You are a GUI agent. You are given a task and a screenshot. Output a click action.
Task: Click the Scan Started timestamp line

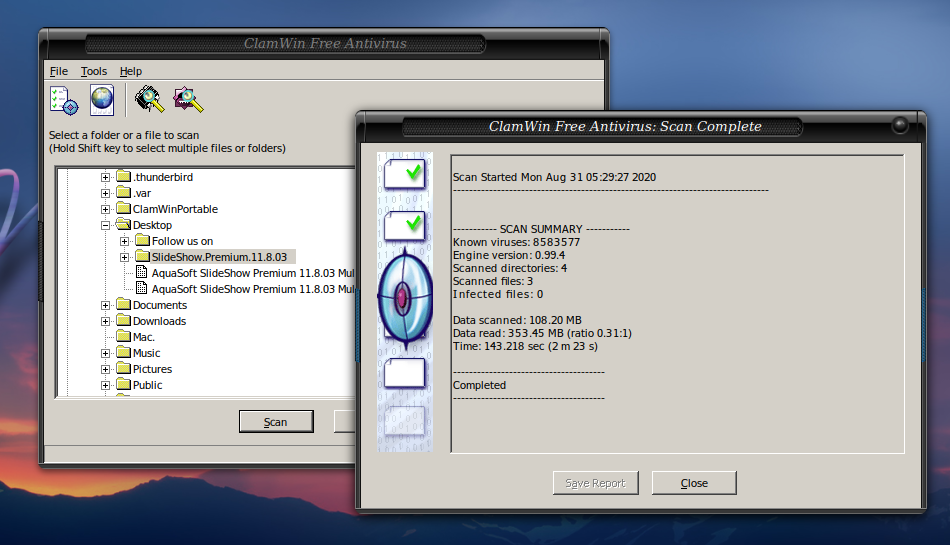click(x=554, y=177)
